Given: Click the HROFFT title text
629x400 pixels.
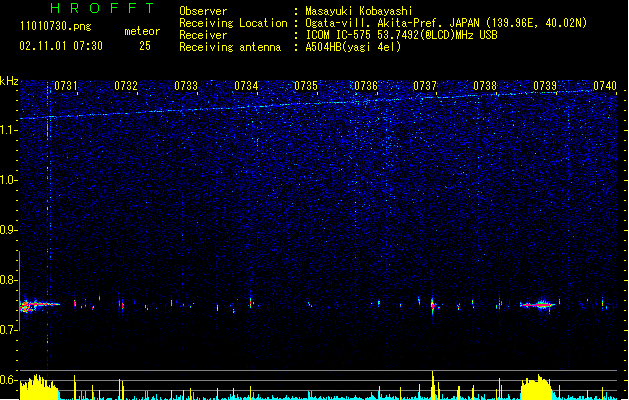Looking at the screenshot, I should pos(102,8).
